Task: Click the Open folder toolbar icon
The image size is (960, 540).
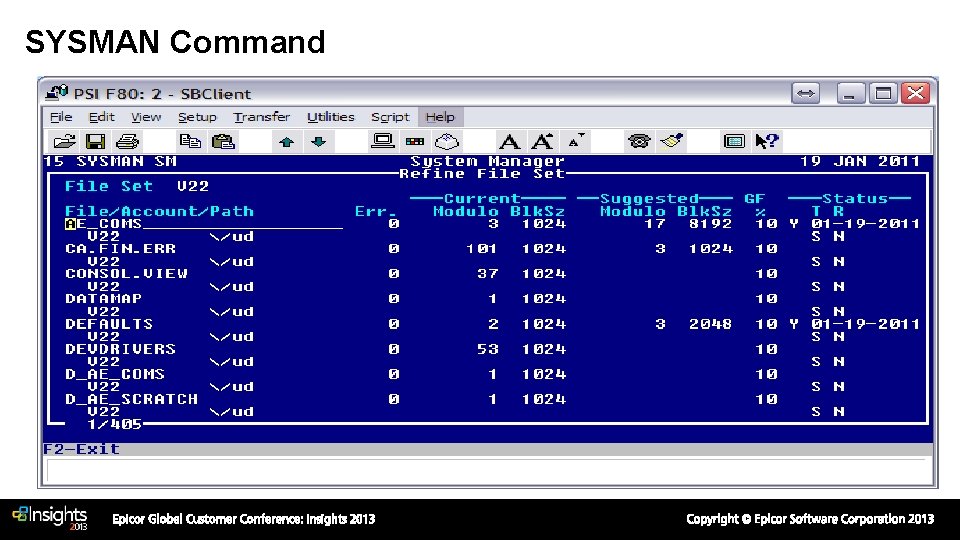Action: (64, 141)
